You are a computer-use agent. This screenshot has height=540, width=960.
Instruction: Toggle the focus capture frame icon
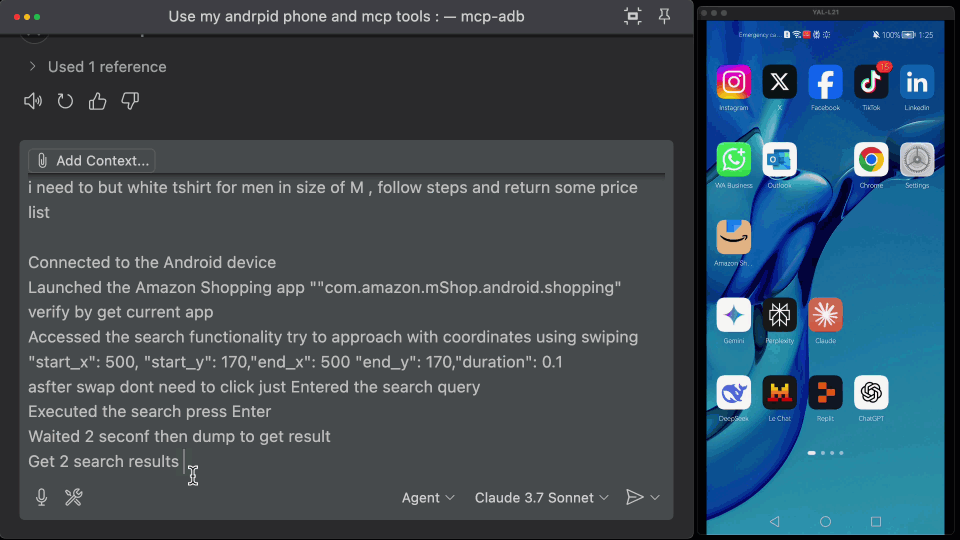click(632, 17)
